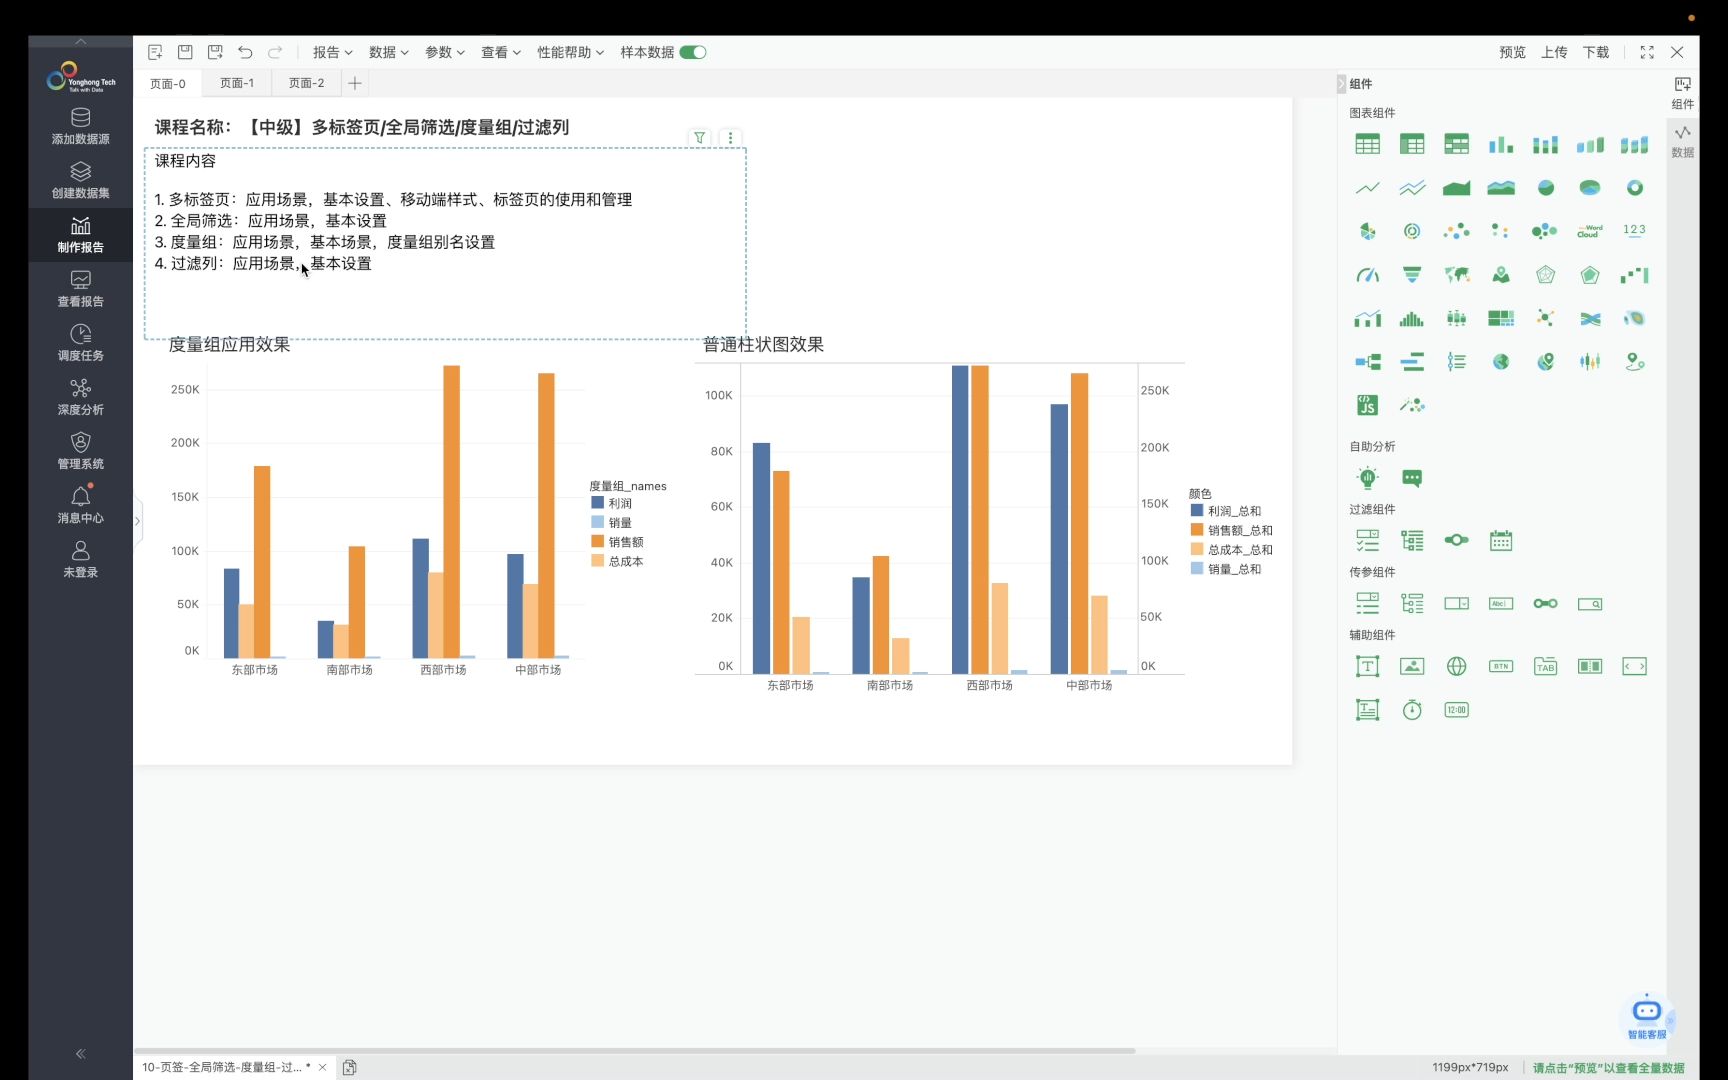Screen dimensions: 1728x1080
Task: Select the donut ring chart component
Action: tap(1634, 188)
